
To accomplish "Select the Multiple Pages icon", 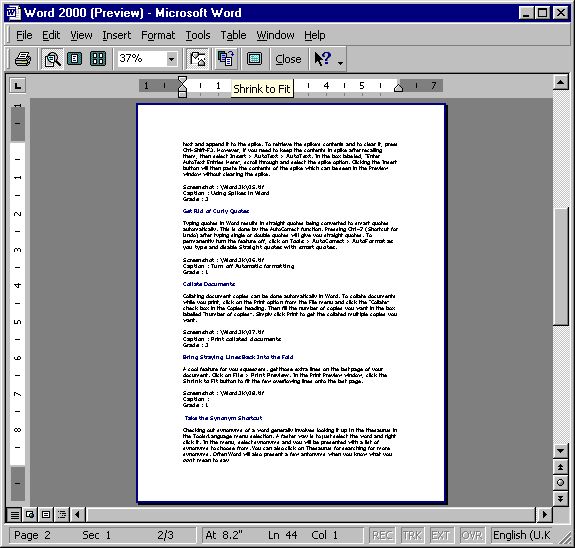I will click(x=98, y=59).
